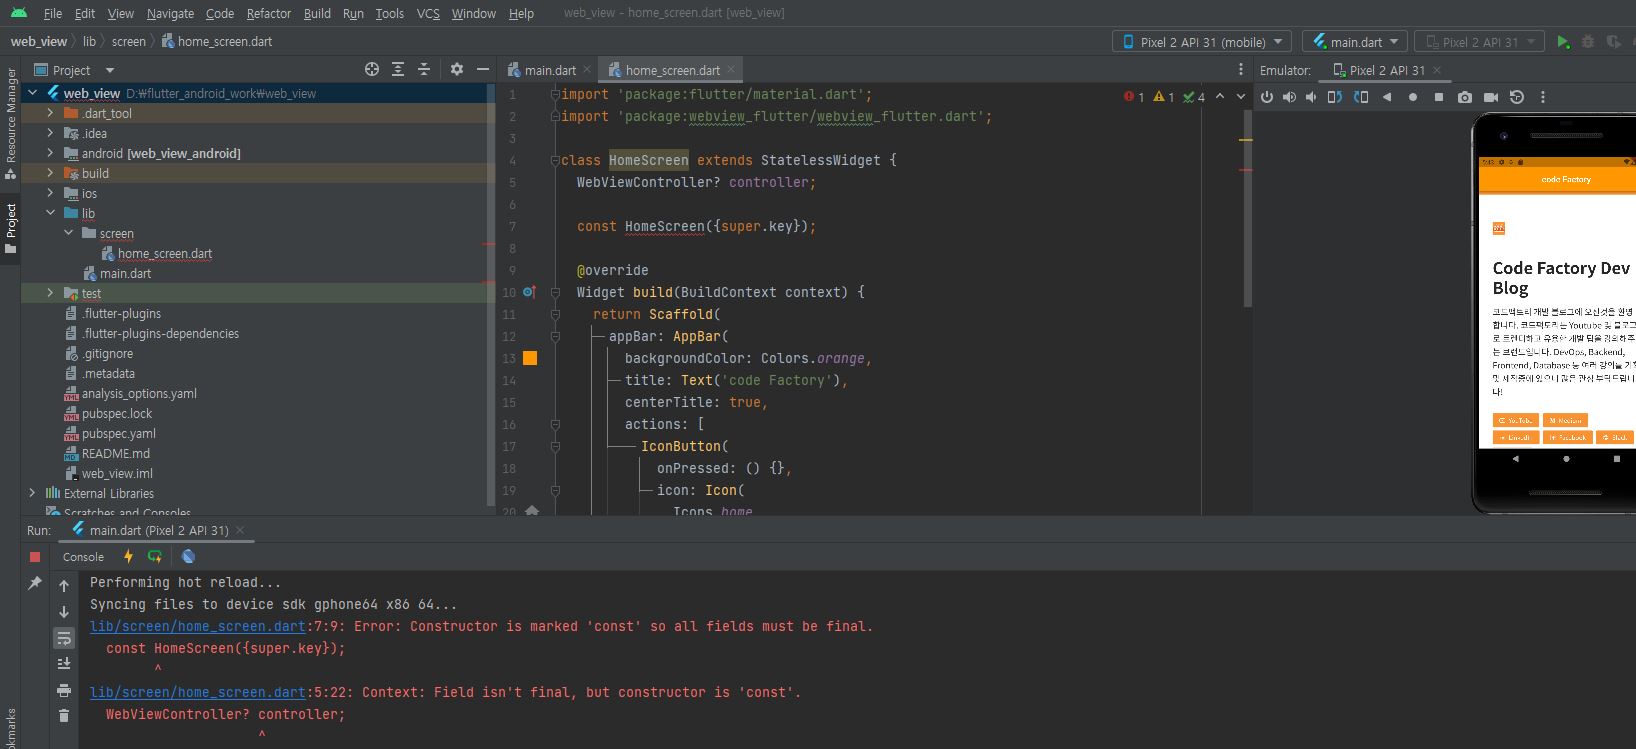Screen dimensions: 1636x749
Task: Trigger Flutter hot reload lightning icon
Action: (x=128, y=557)
